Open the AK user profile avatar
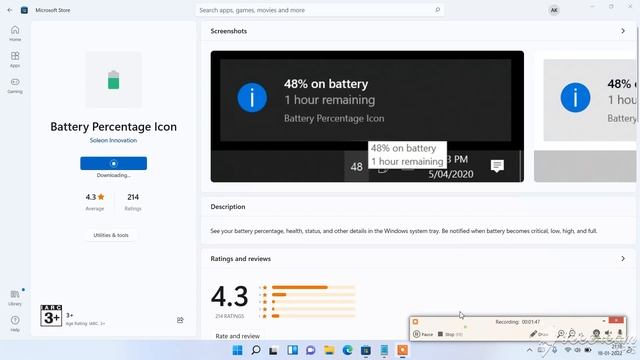 (554, 10)
